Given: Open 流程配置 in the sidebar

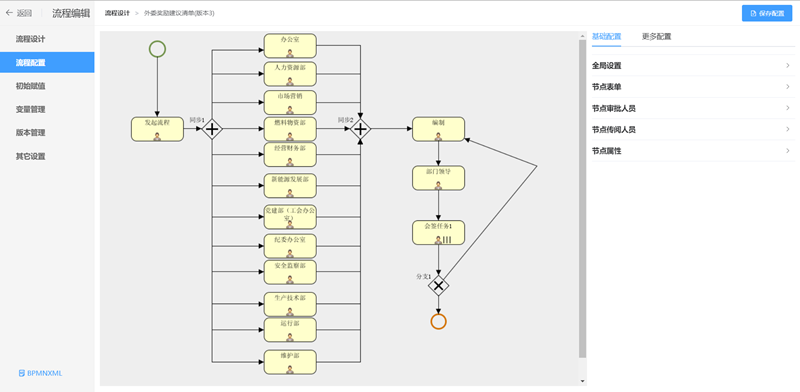Looking at the screenshot, I should [x=47, y=63].
